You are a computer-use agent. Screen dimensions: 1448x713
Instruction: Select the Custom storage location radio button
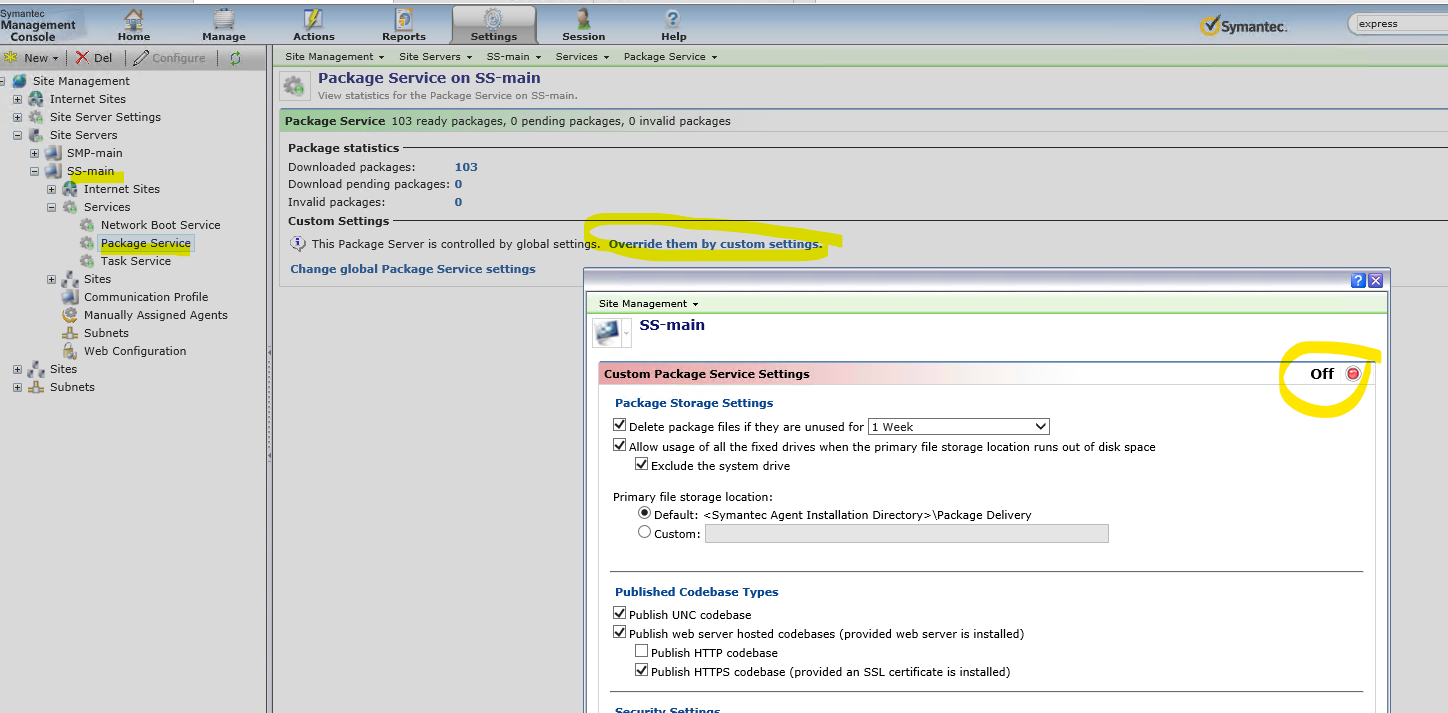pos(644,532)
